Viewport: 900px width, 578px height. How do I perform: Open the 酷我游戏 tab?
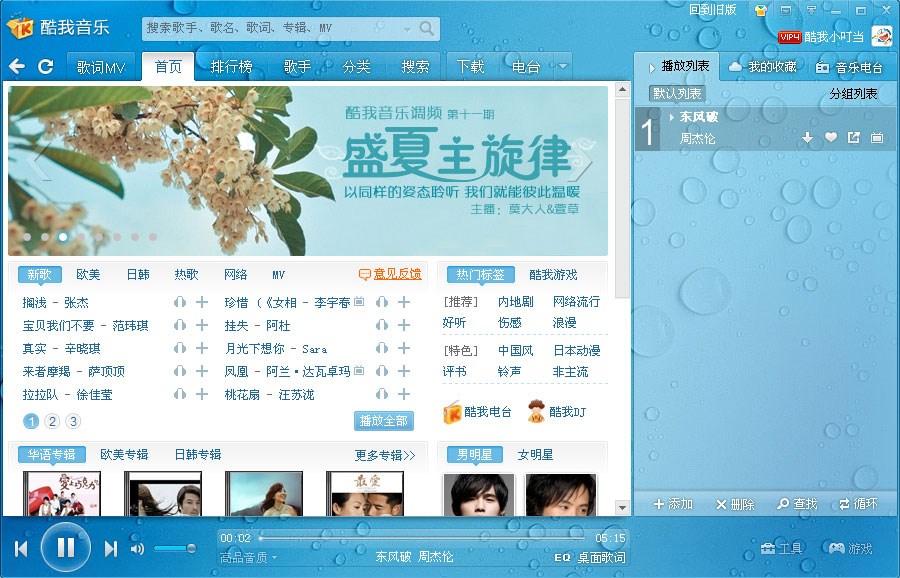(x=553, y=274)
